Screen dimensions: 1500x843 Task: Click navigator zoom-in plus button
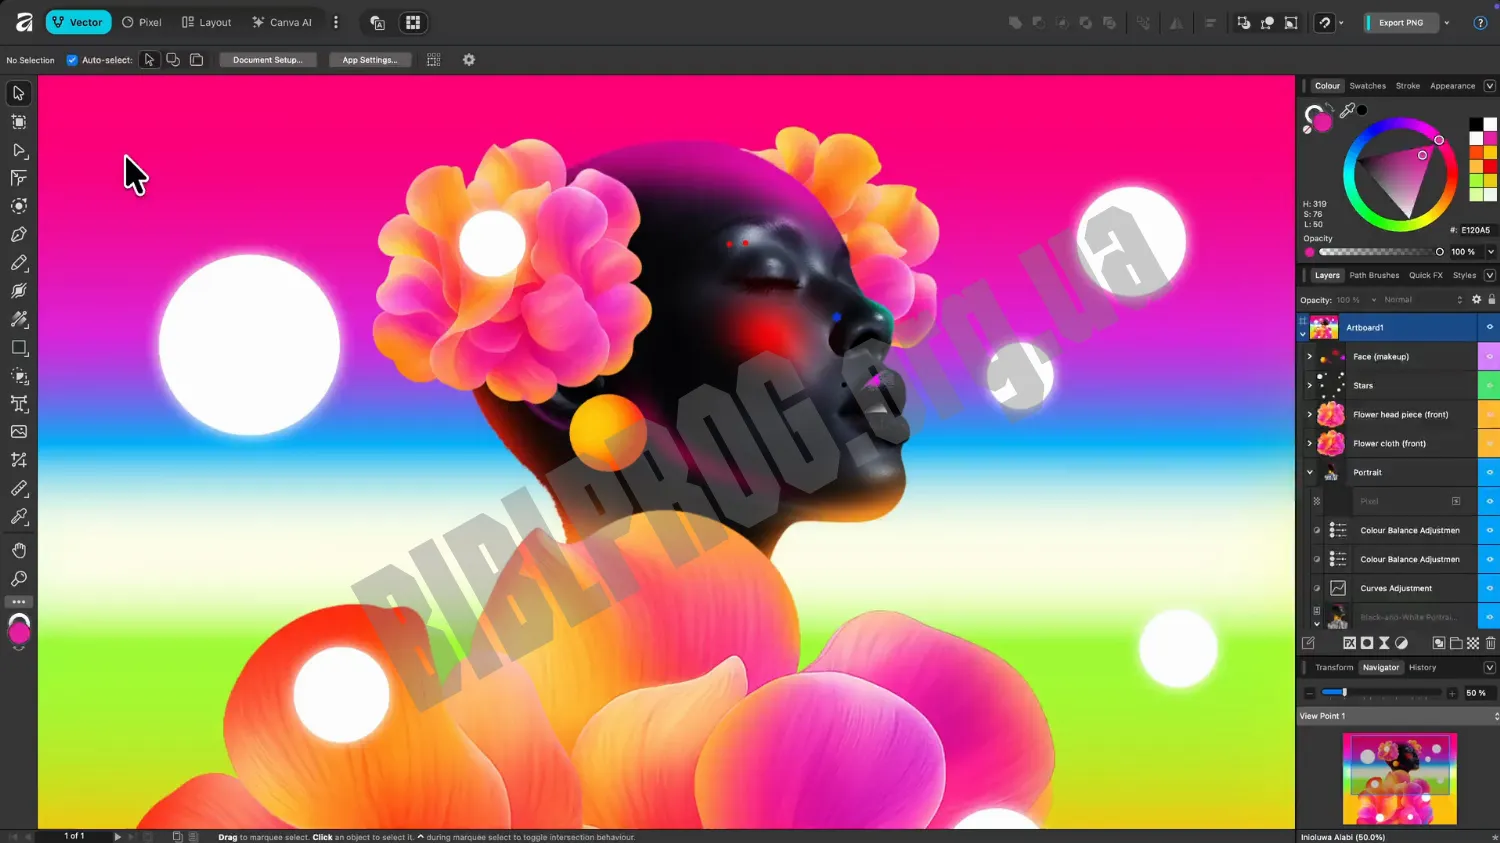[x=1452, y=693]
